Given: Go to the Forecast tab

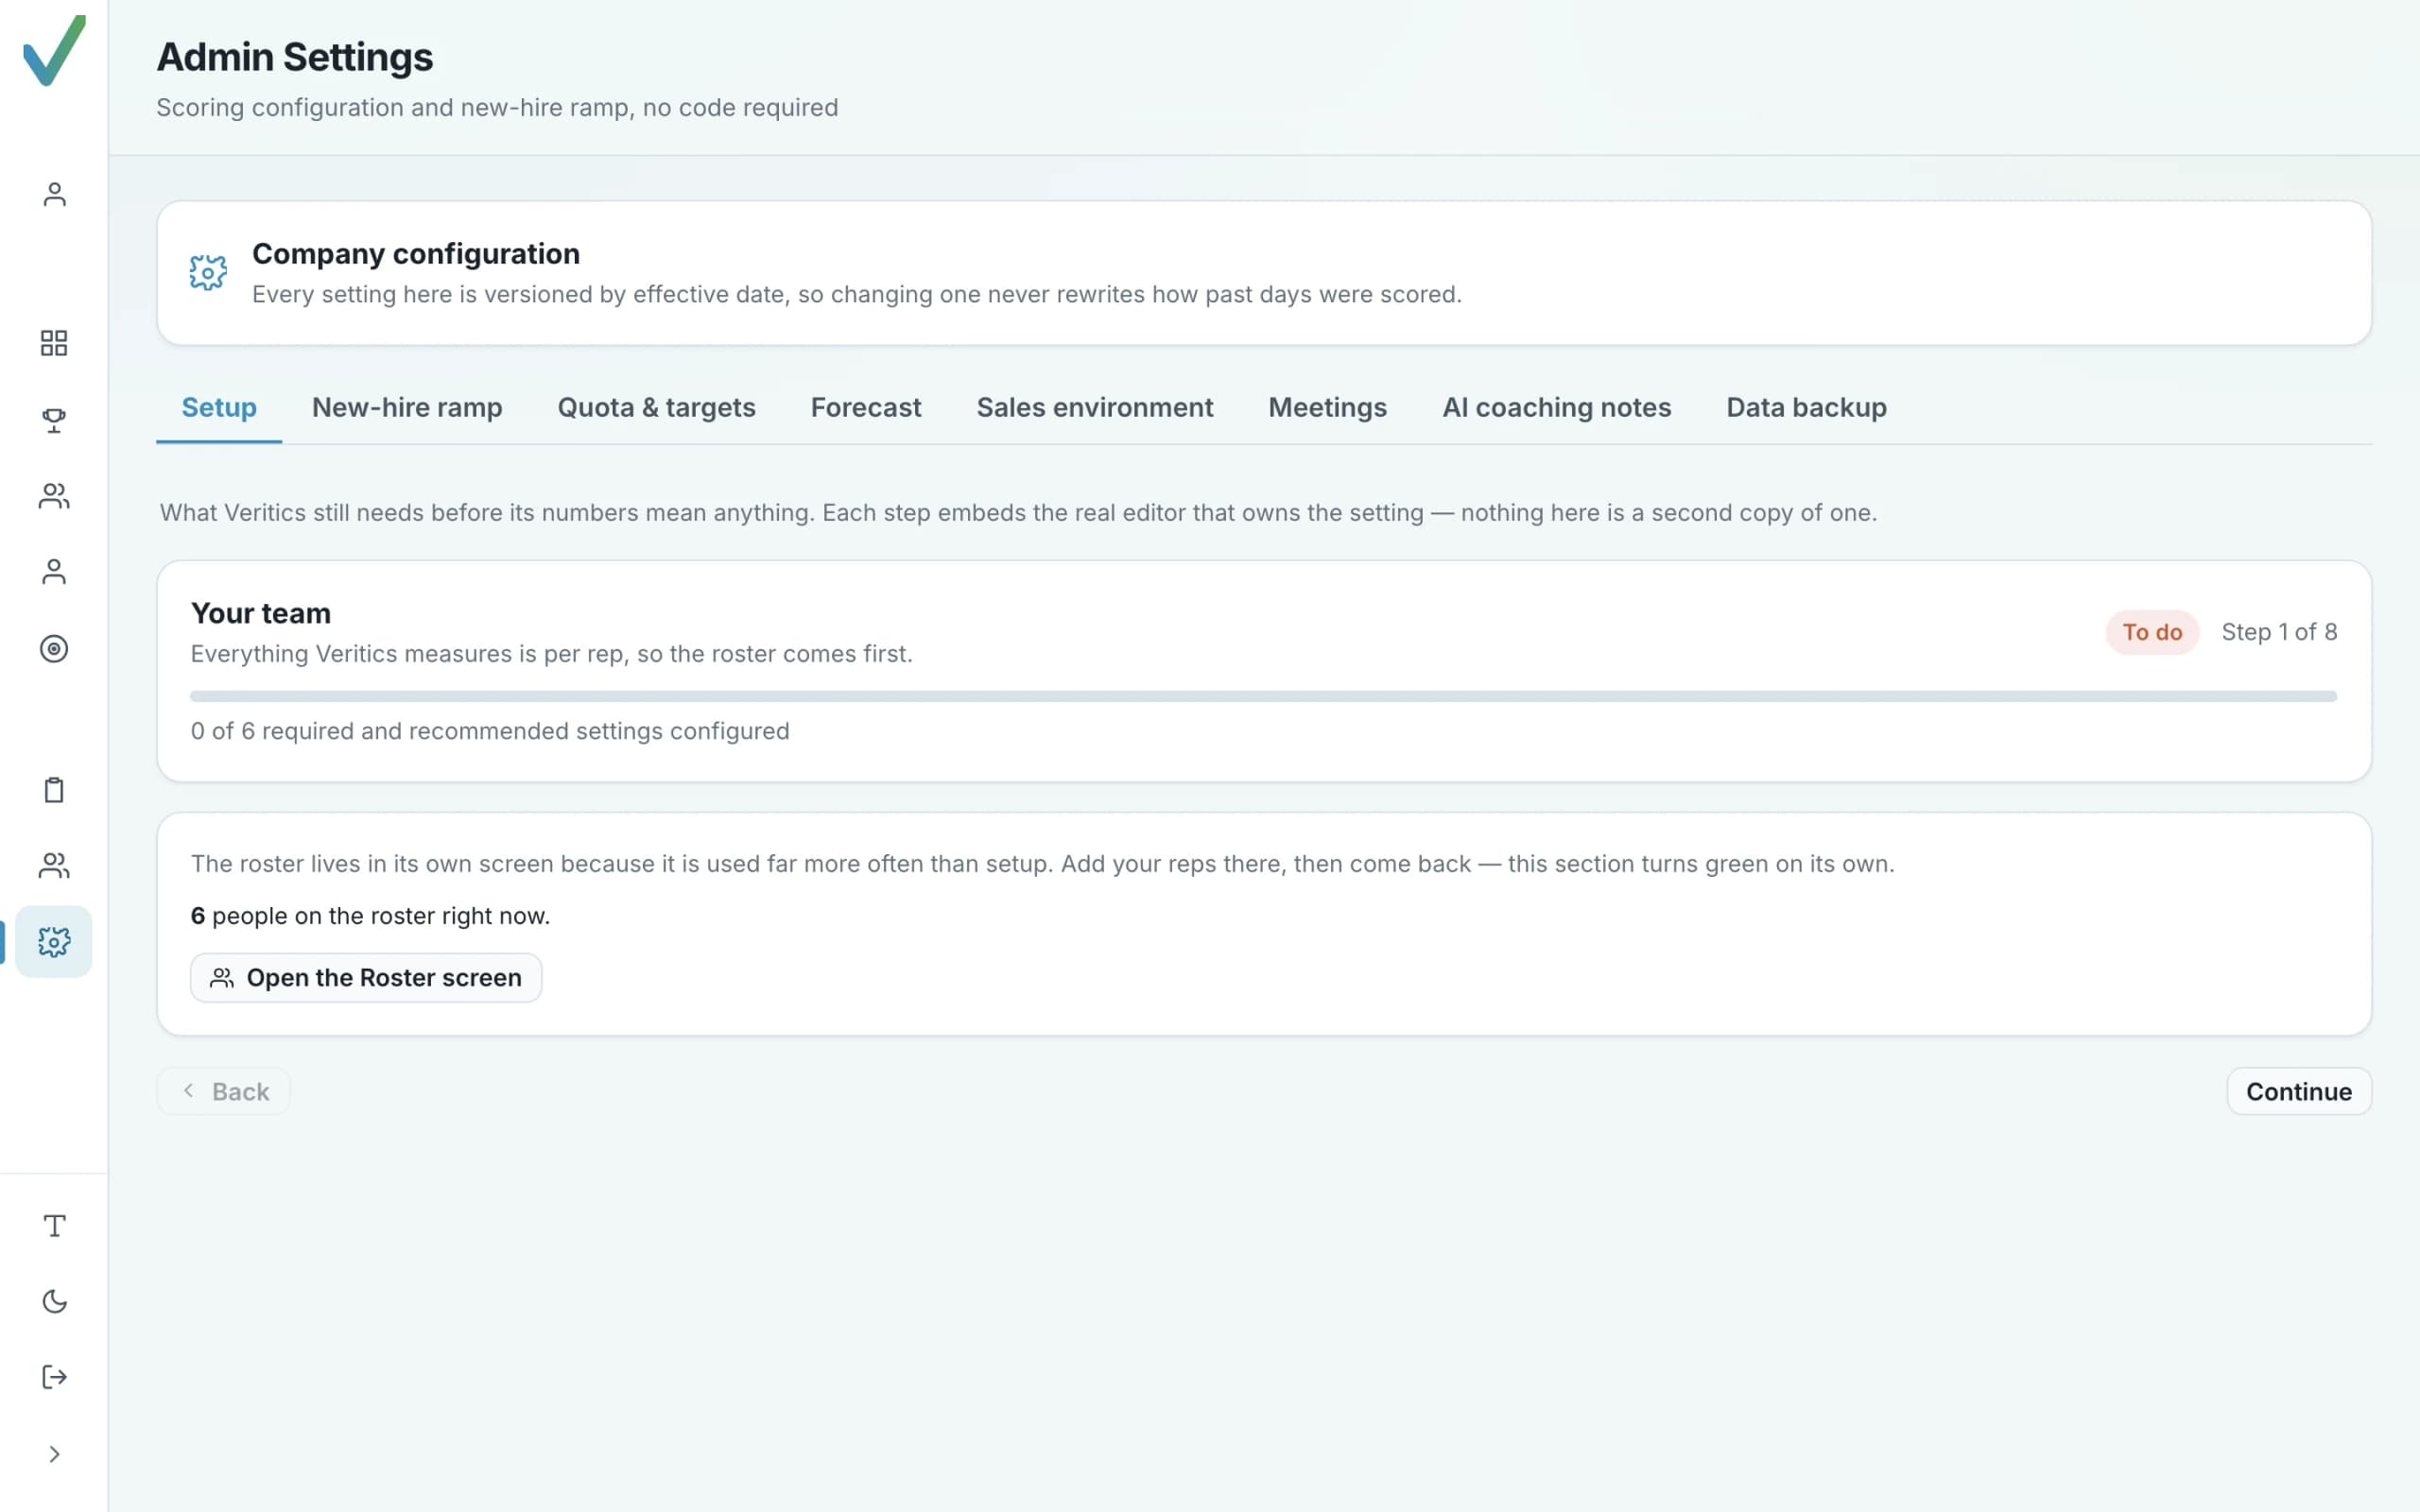Looking at the screenshot, I should (x=866, y=408).
